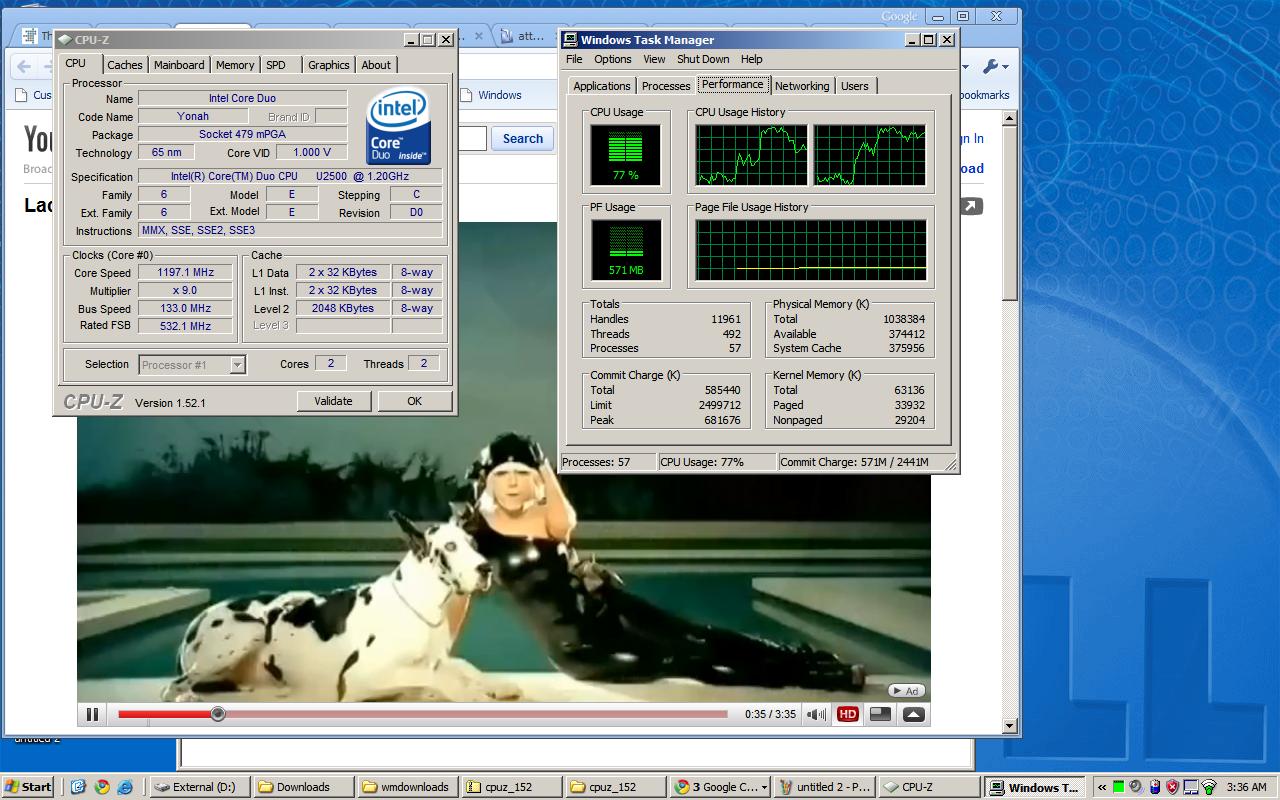This screenshot has height=800, width=1280.
Task: Click the Validate button in CPU-Z
Action: click(x=333, y=401)
